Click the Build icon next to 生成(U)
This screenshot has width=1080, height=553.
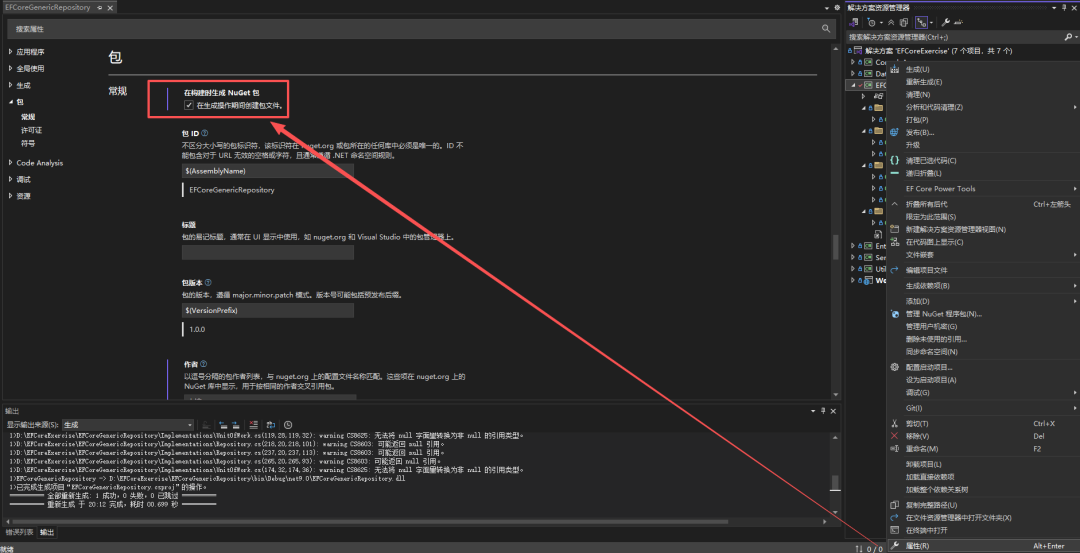click(895, 69)
